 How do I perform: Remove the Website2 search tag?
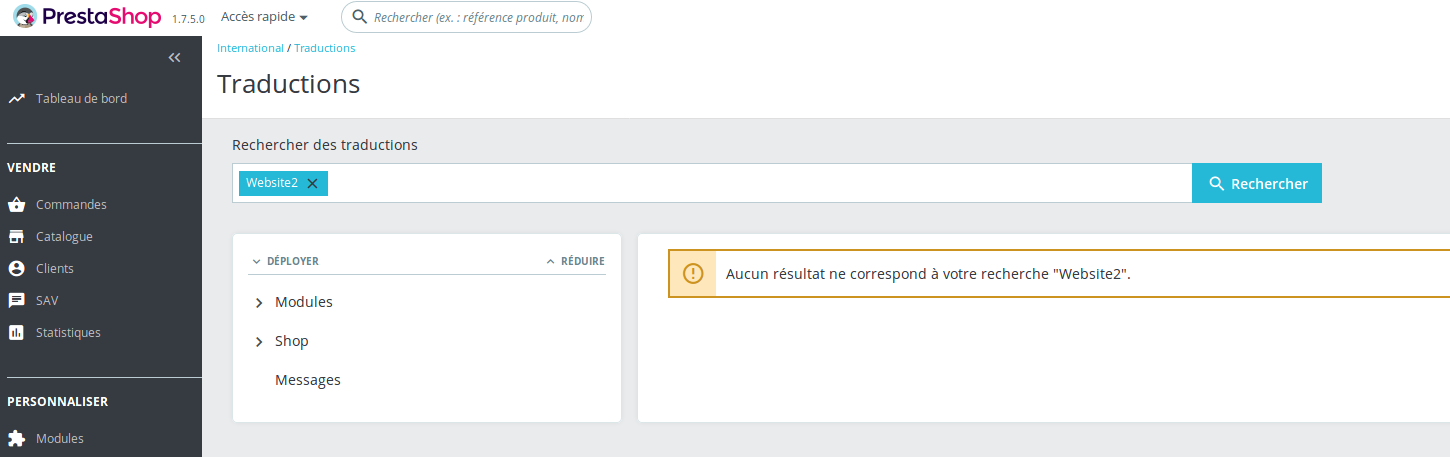312,183
